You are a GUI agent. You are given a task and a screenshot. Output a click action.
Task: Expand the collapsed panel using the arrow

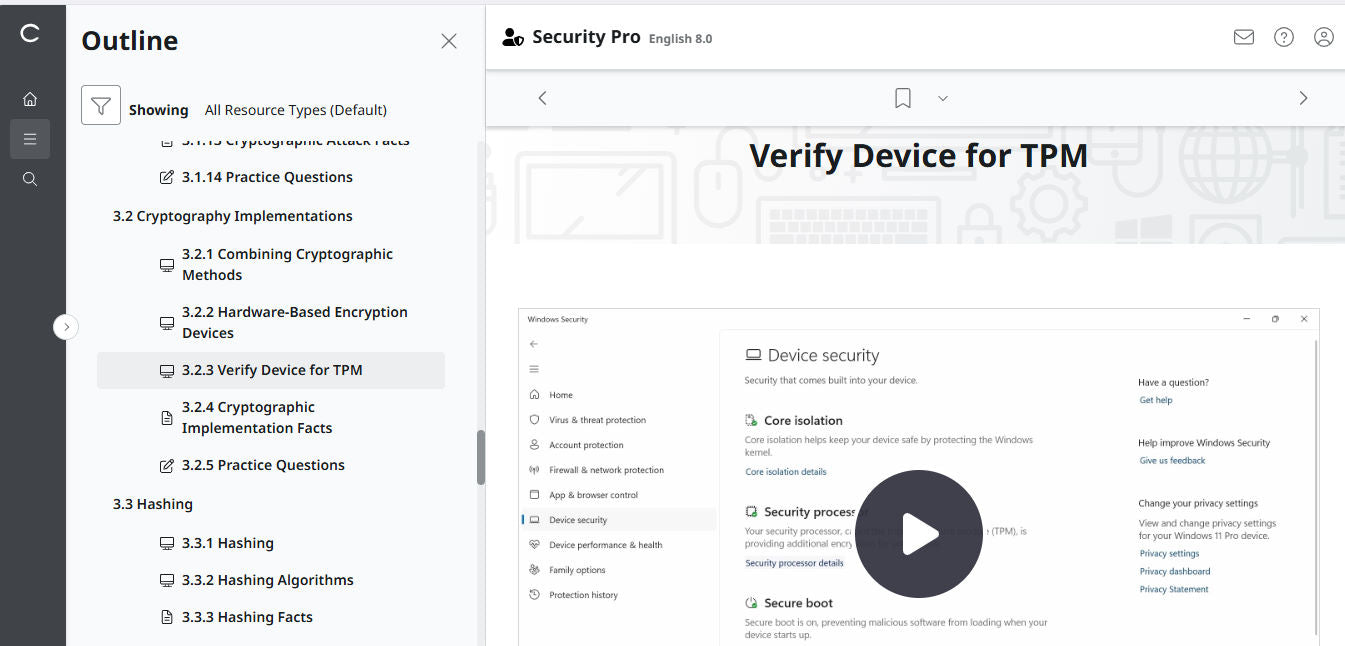(66, 326)
